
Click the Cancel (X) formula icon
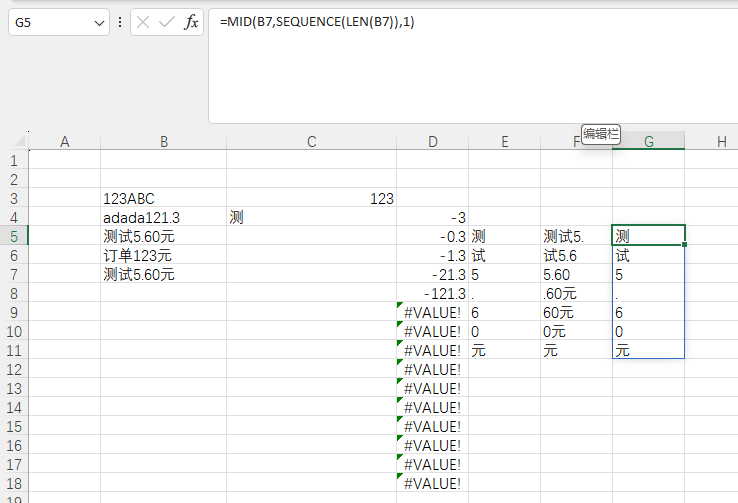tap(143, 22)
